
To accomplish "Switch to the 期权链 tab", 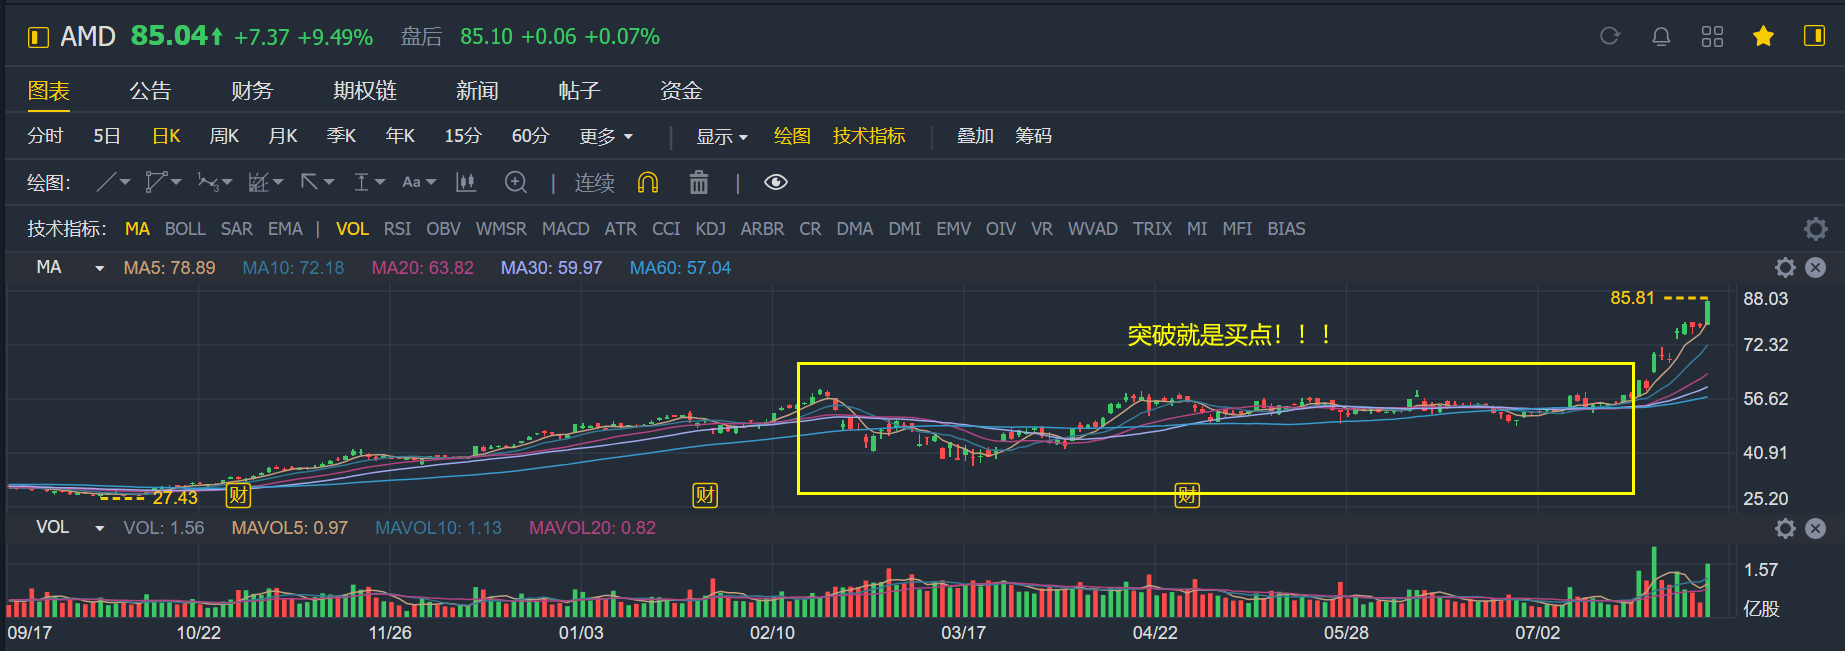I will 365,91.
